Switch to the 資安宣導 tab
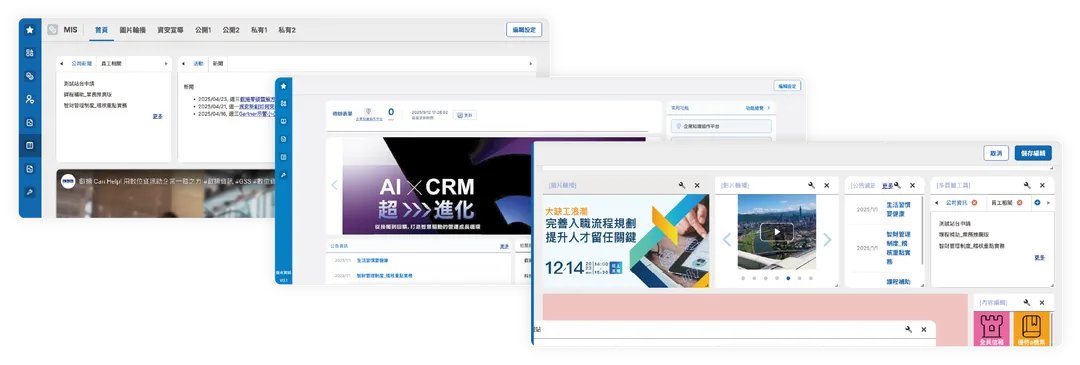1080x365 pixels. [x=169, y=30]
